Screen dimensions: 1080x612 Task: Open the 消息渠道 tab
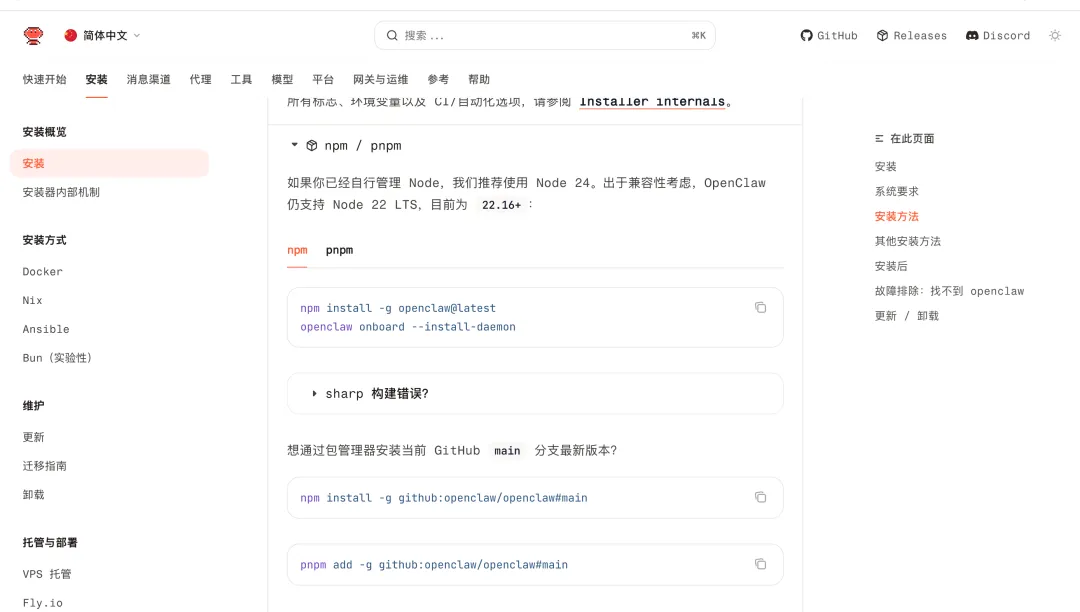tap(149, 79)
